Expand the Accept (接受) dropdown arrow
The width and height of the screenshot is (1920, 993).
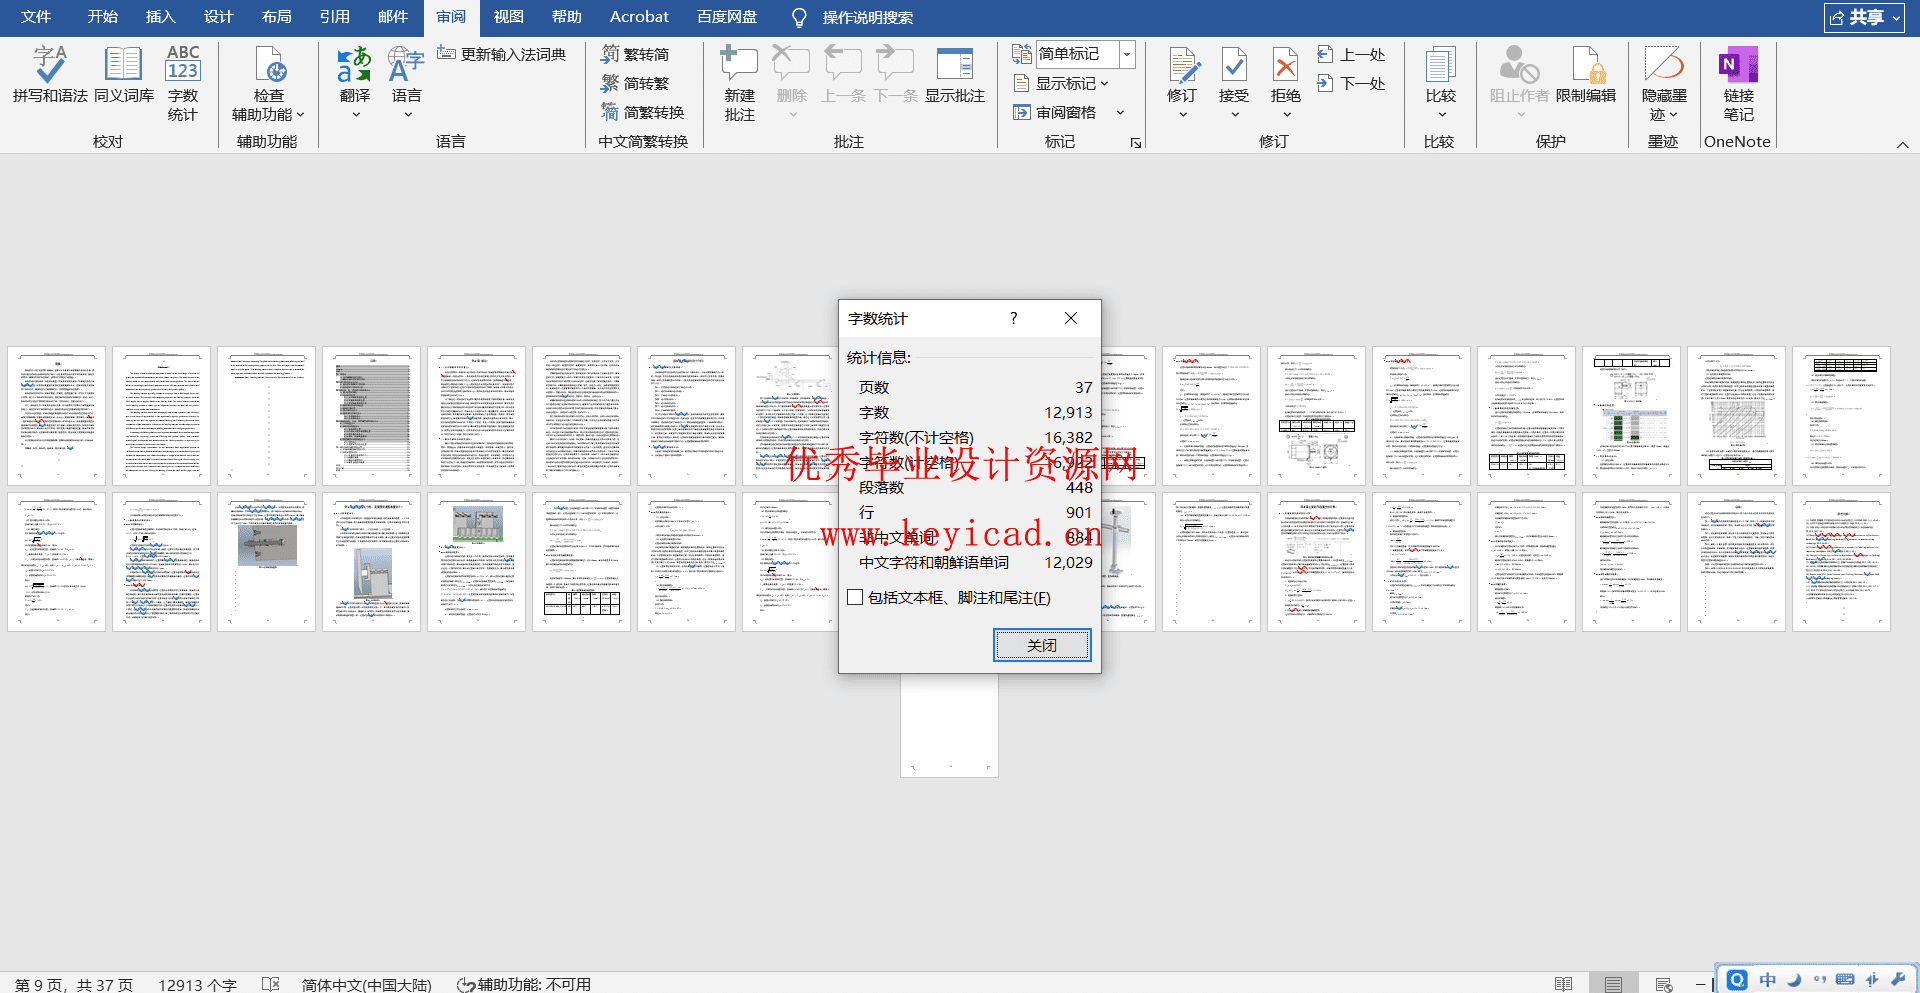(x=1234, y=115)
